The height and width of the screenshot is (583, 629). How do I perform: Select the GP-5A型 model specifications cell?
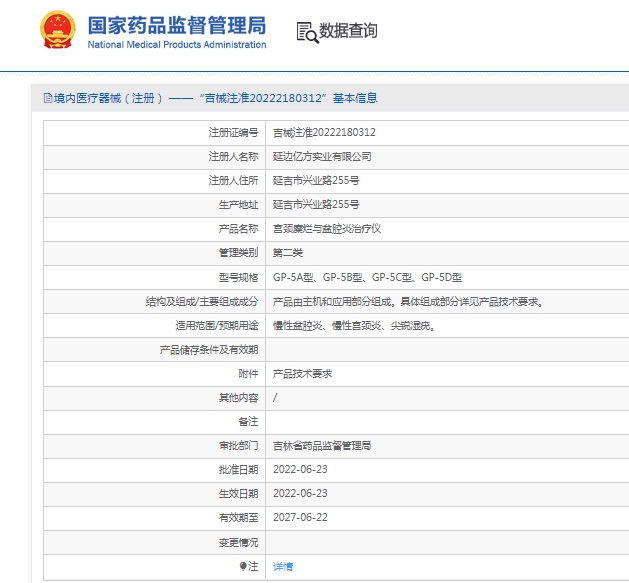click(367, 277)
